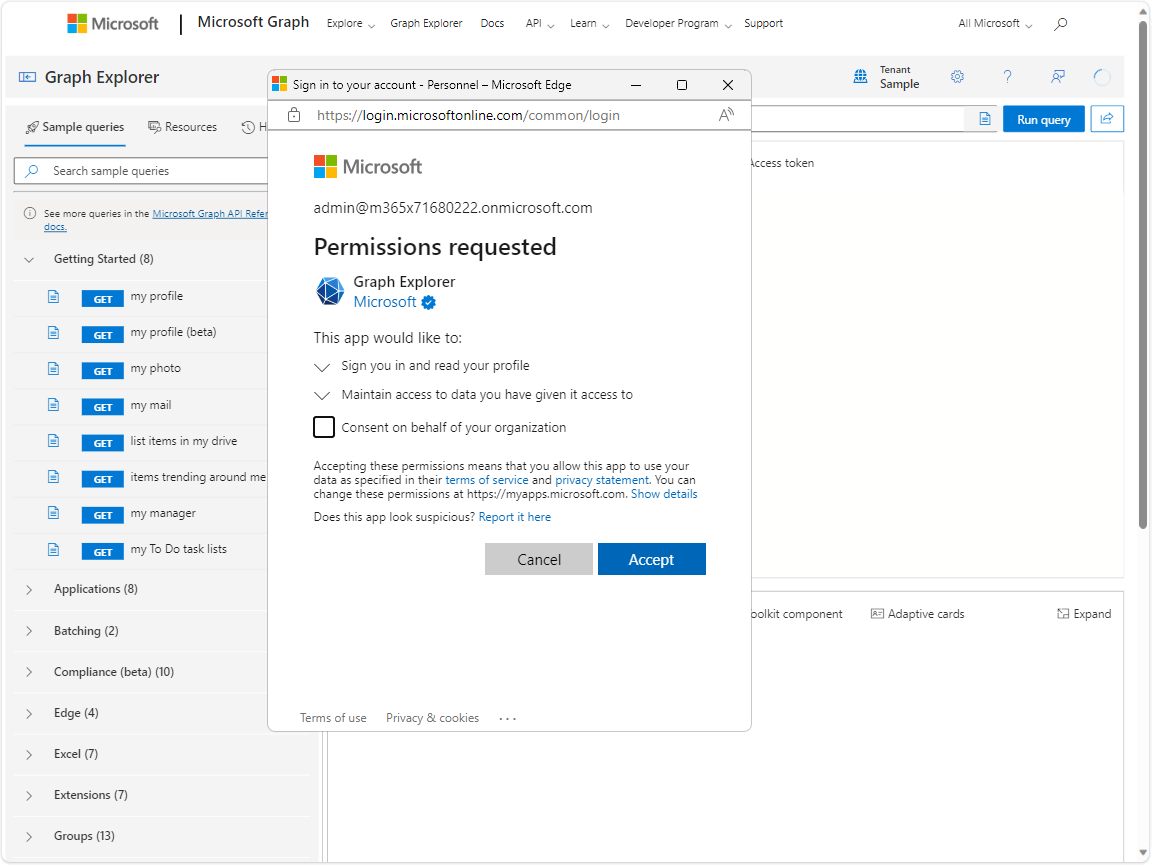The image size is (1152, 865).
Task: Click the feedback person icon
Action: (x=1058, y=76)
